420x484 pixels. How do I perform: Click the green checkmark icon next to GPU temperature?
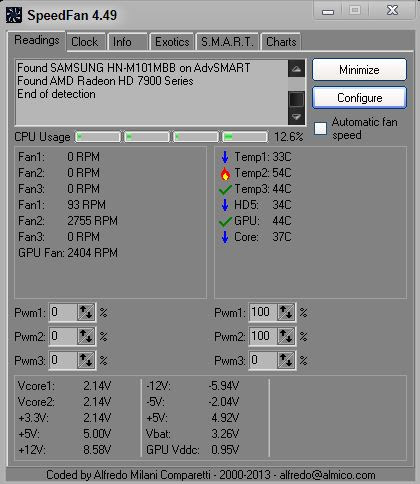pyautogui.click(x=225, y=221)
